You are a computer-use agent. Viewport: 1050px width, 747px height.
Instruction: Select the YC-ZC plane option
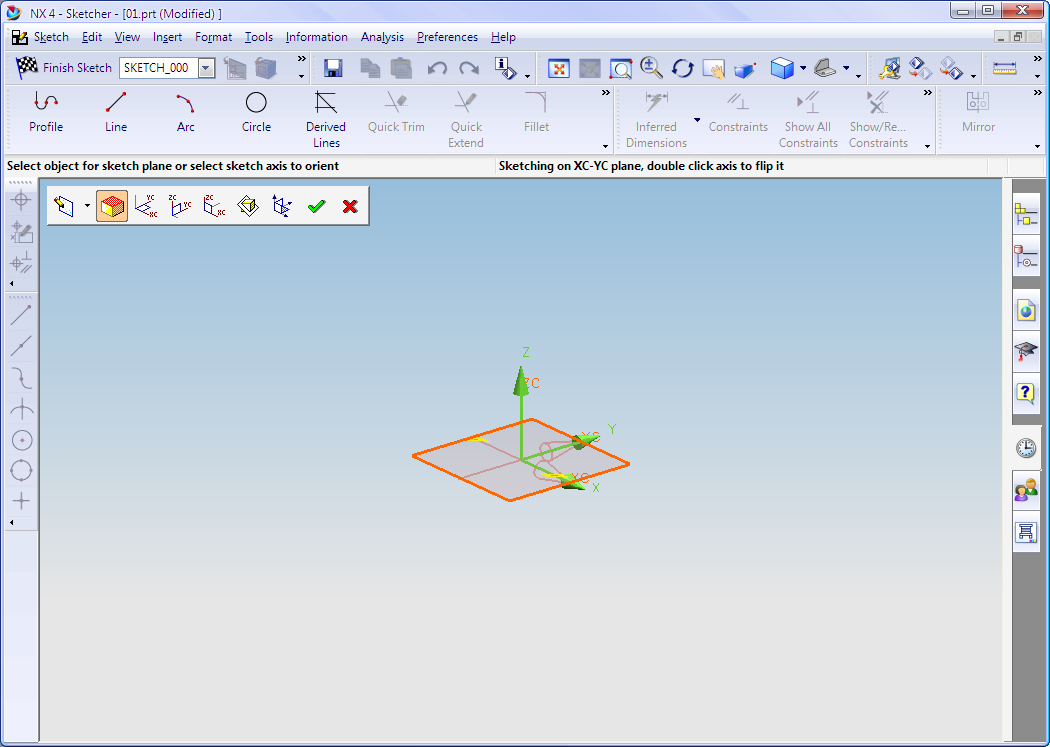coord(180,206)
